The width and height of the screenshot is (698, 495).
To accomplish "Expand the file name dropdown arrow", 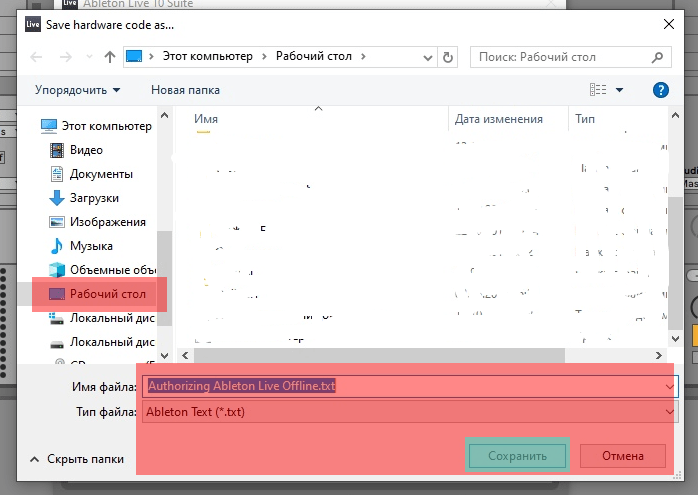I will (670, 386).
